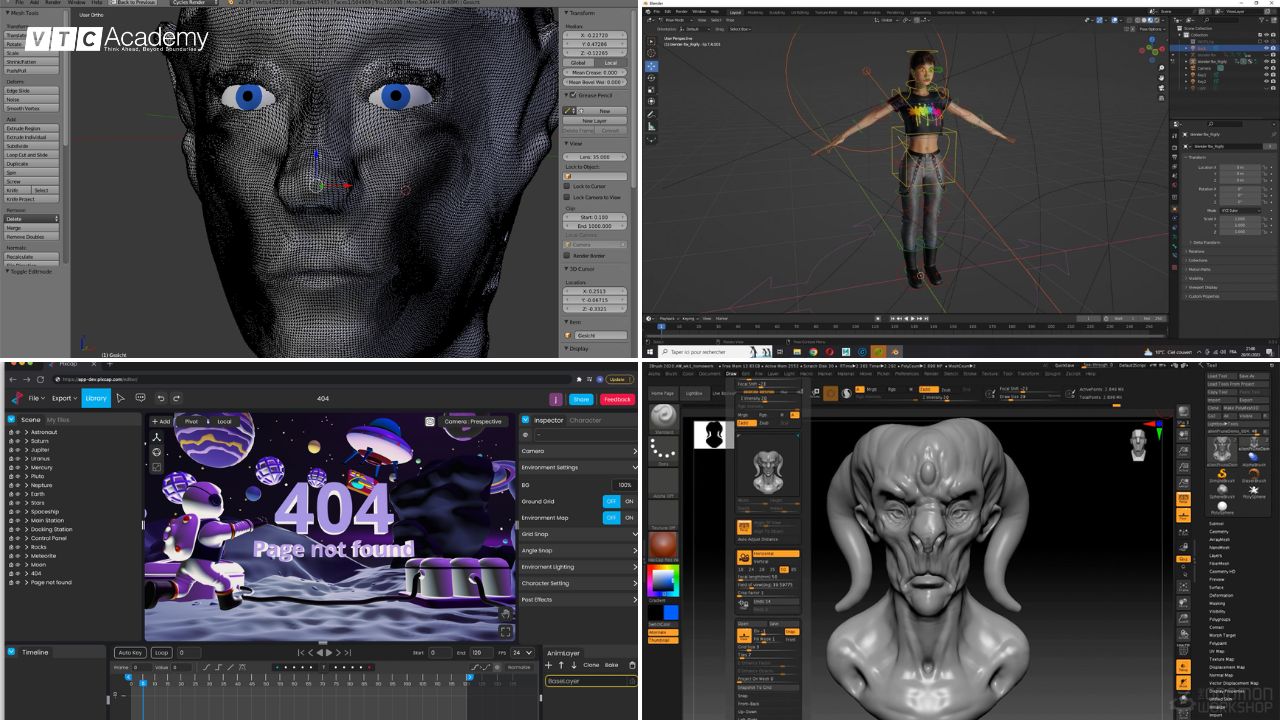Open the Render menu in Blender
This screenshot has height=720, width=1280.
coord(682,10)
